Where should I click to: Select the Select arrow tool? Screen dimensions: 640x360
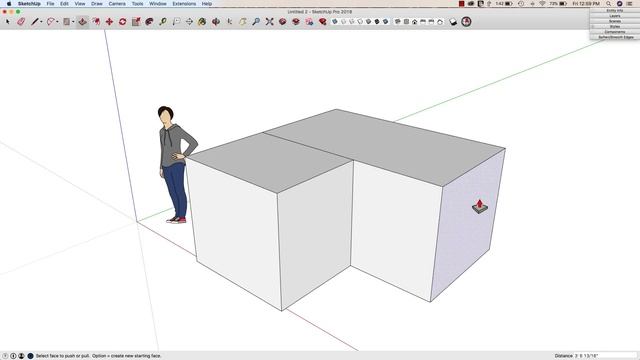click(x=7, y=22)
